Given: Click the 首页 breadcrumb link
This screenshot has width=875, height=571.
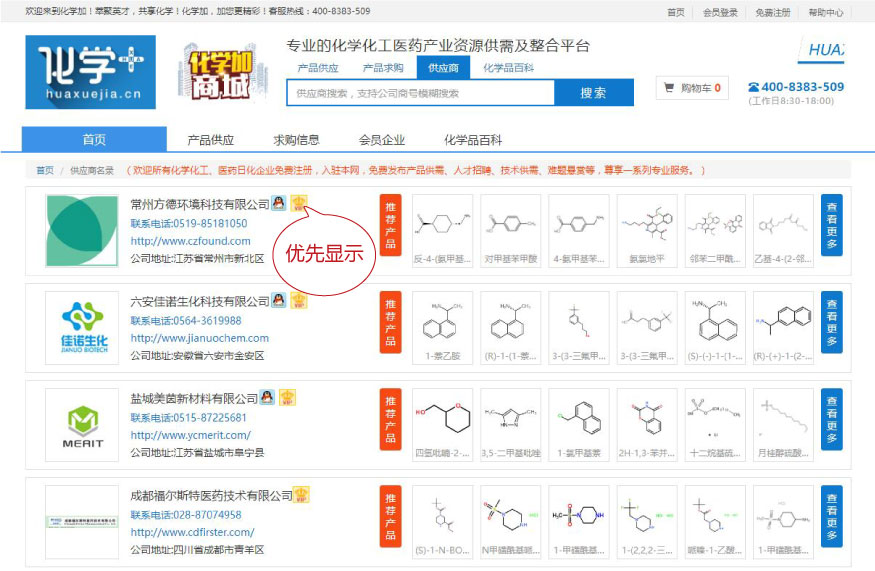Looking at the screenshot, I should [x=45, y=171].
